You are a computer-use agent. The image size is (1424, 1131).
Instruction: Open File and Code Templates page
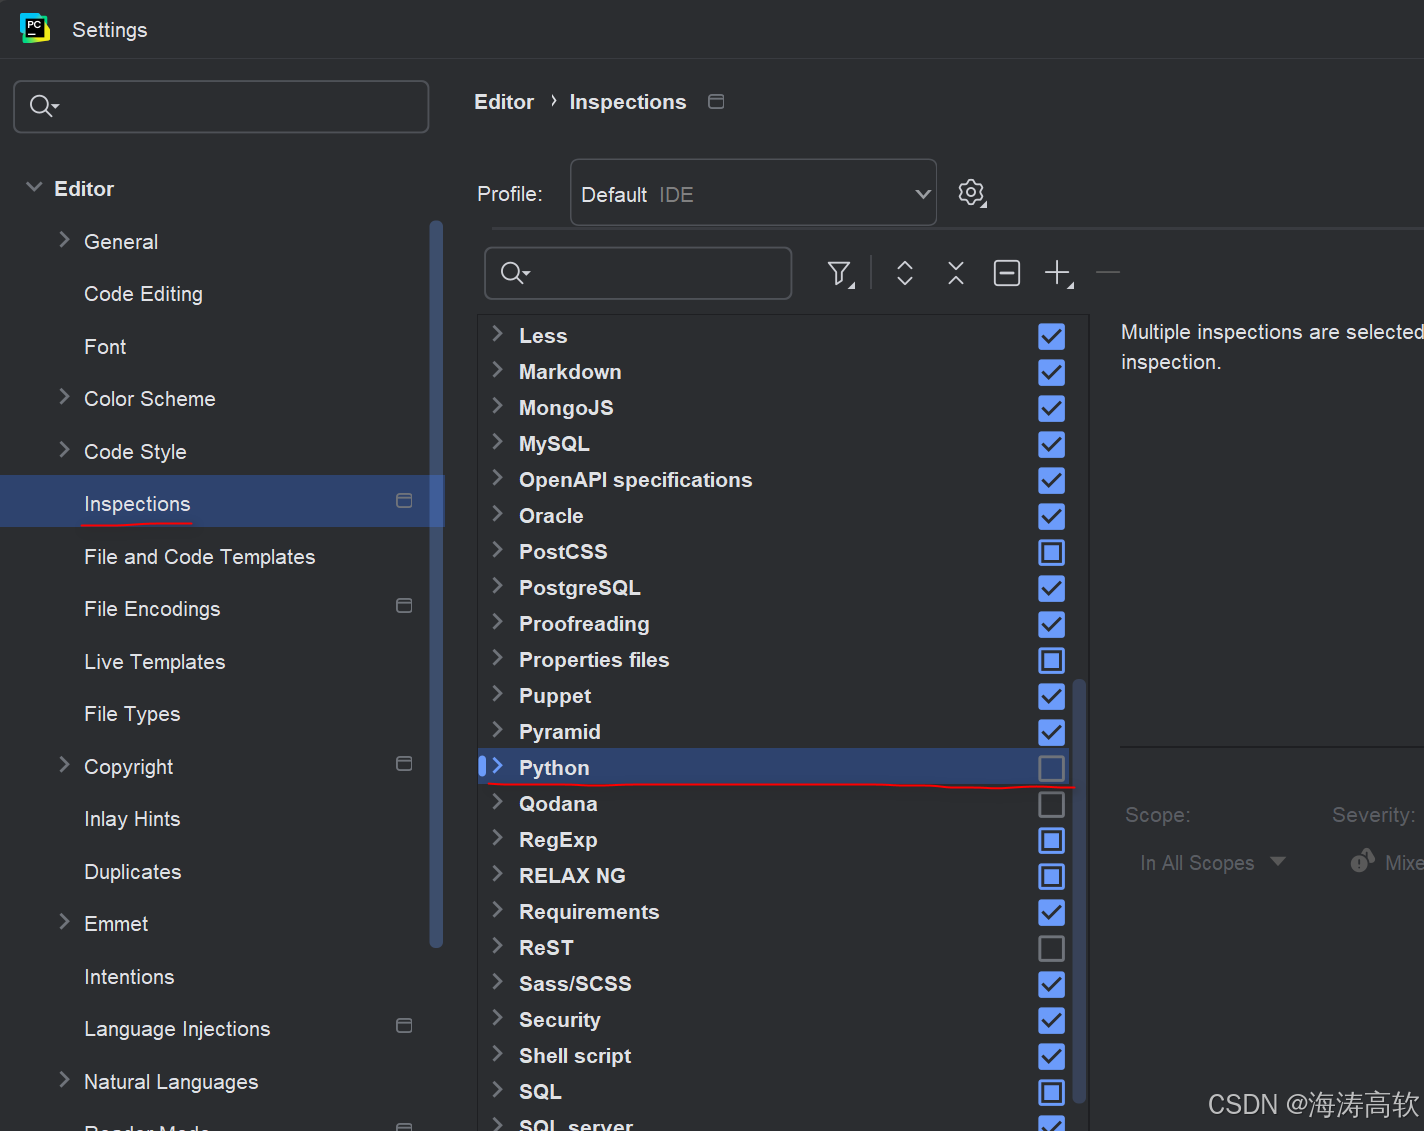[199, 557]
